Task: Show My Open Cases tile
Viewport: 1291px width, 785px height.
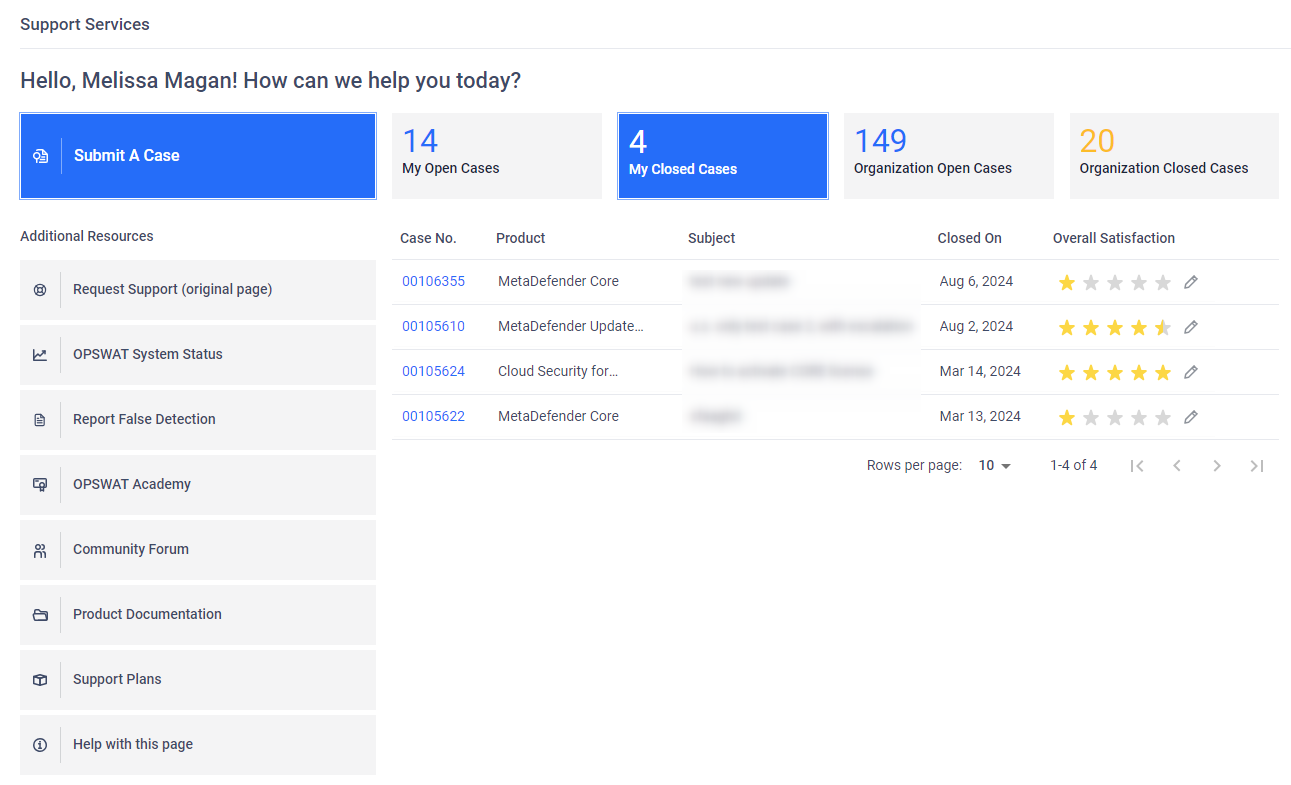Action: (497, 156)
